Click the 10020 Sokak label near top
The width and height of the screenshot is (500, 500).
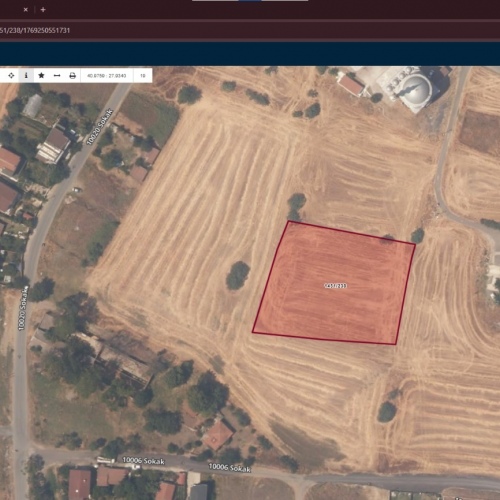(x=100, y=127)
